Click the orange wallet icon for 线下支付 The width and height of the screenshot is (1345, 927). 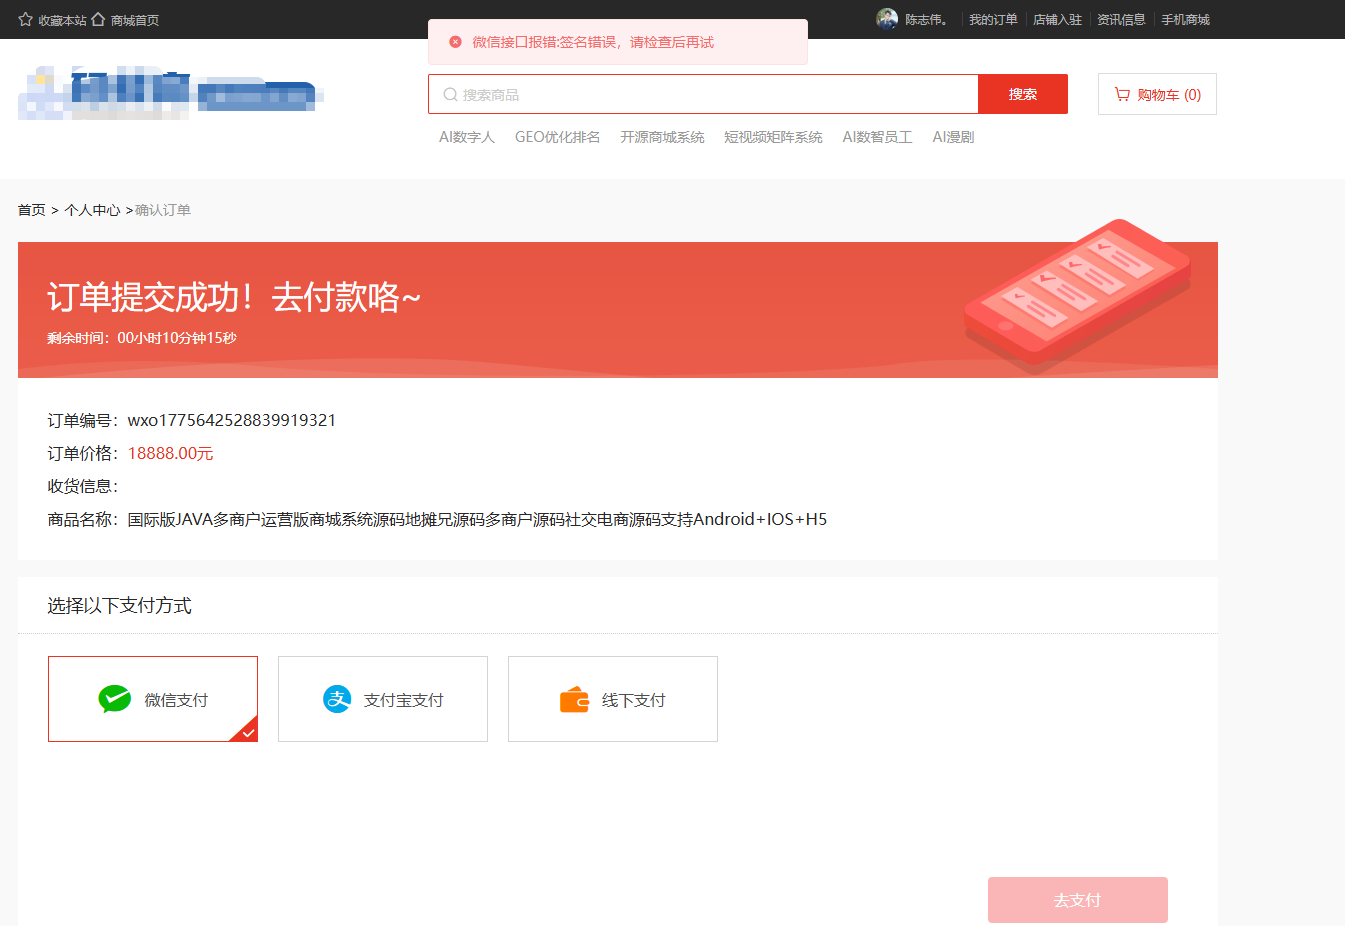point(574,699)
